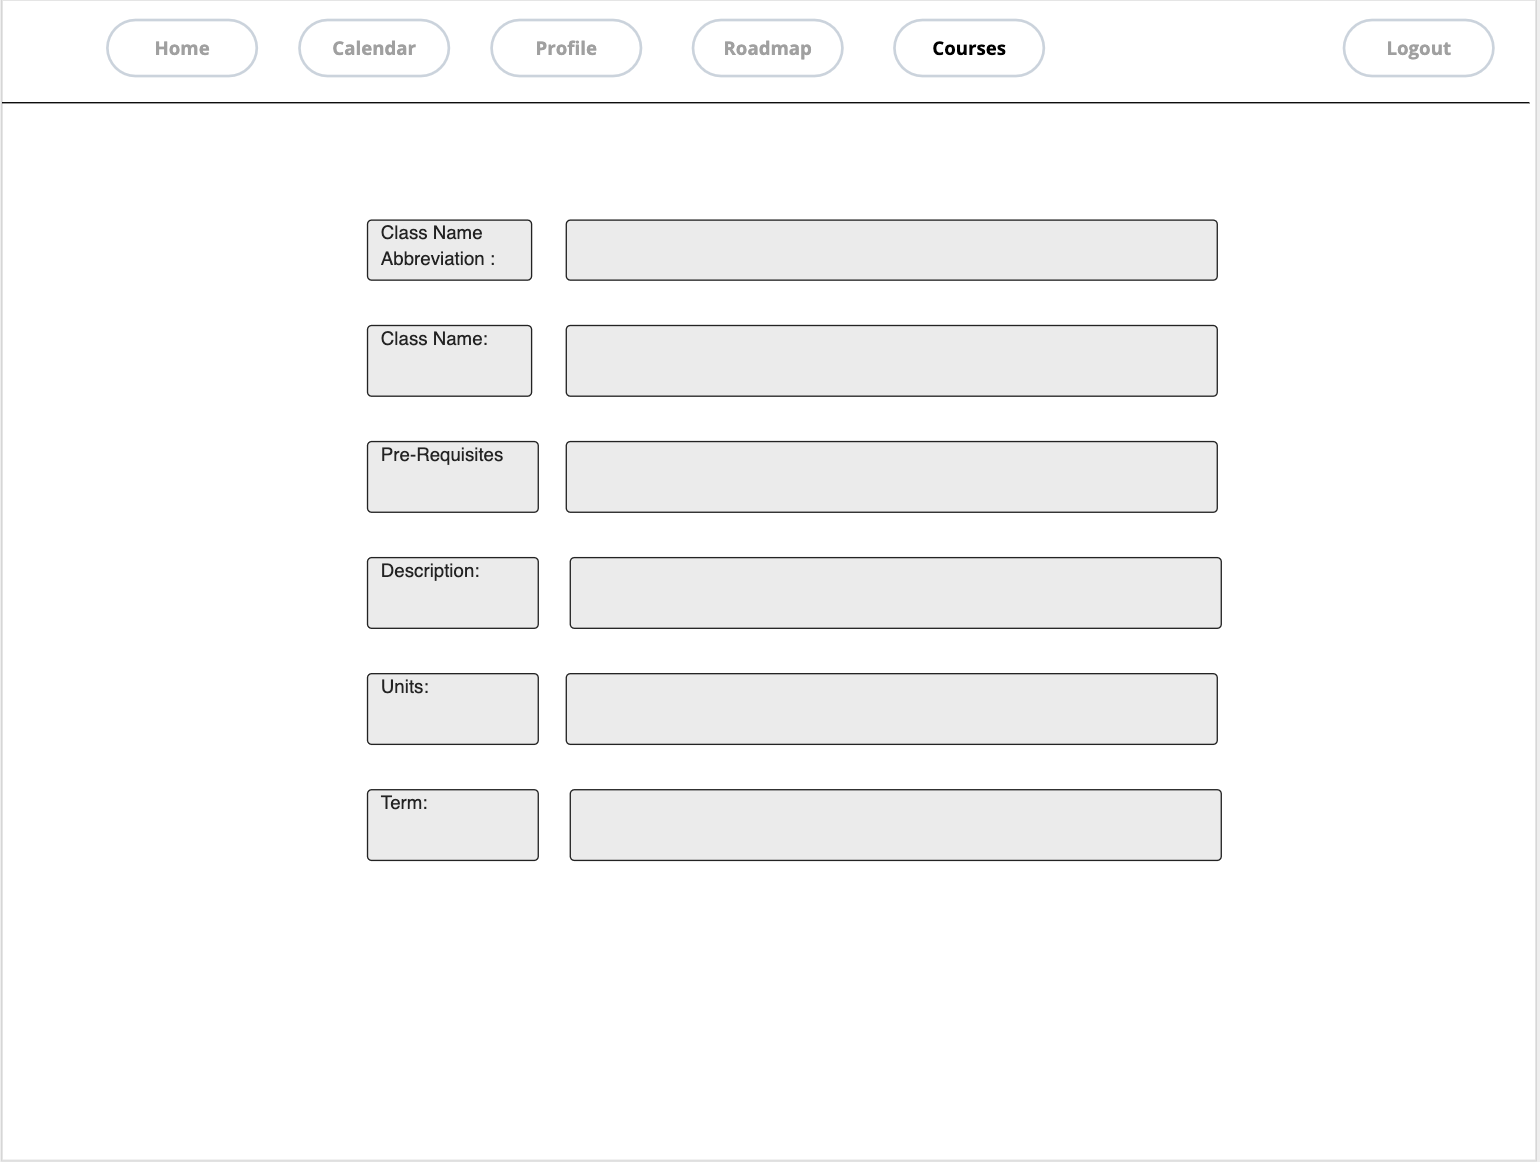This screenshot has height=1162, width=1540.
Task: Click the "Class Name:" label box
Action: (x=449, y=361)
